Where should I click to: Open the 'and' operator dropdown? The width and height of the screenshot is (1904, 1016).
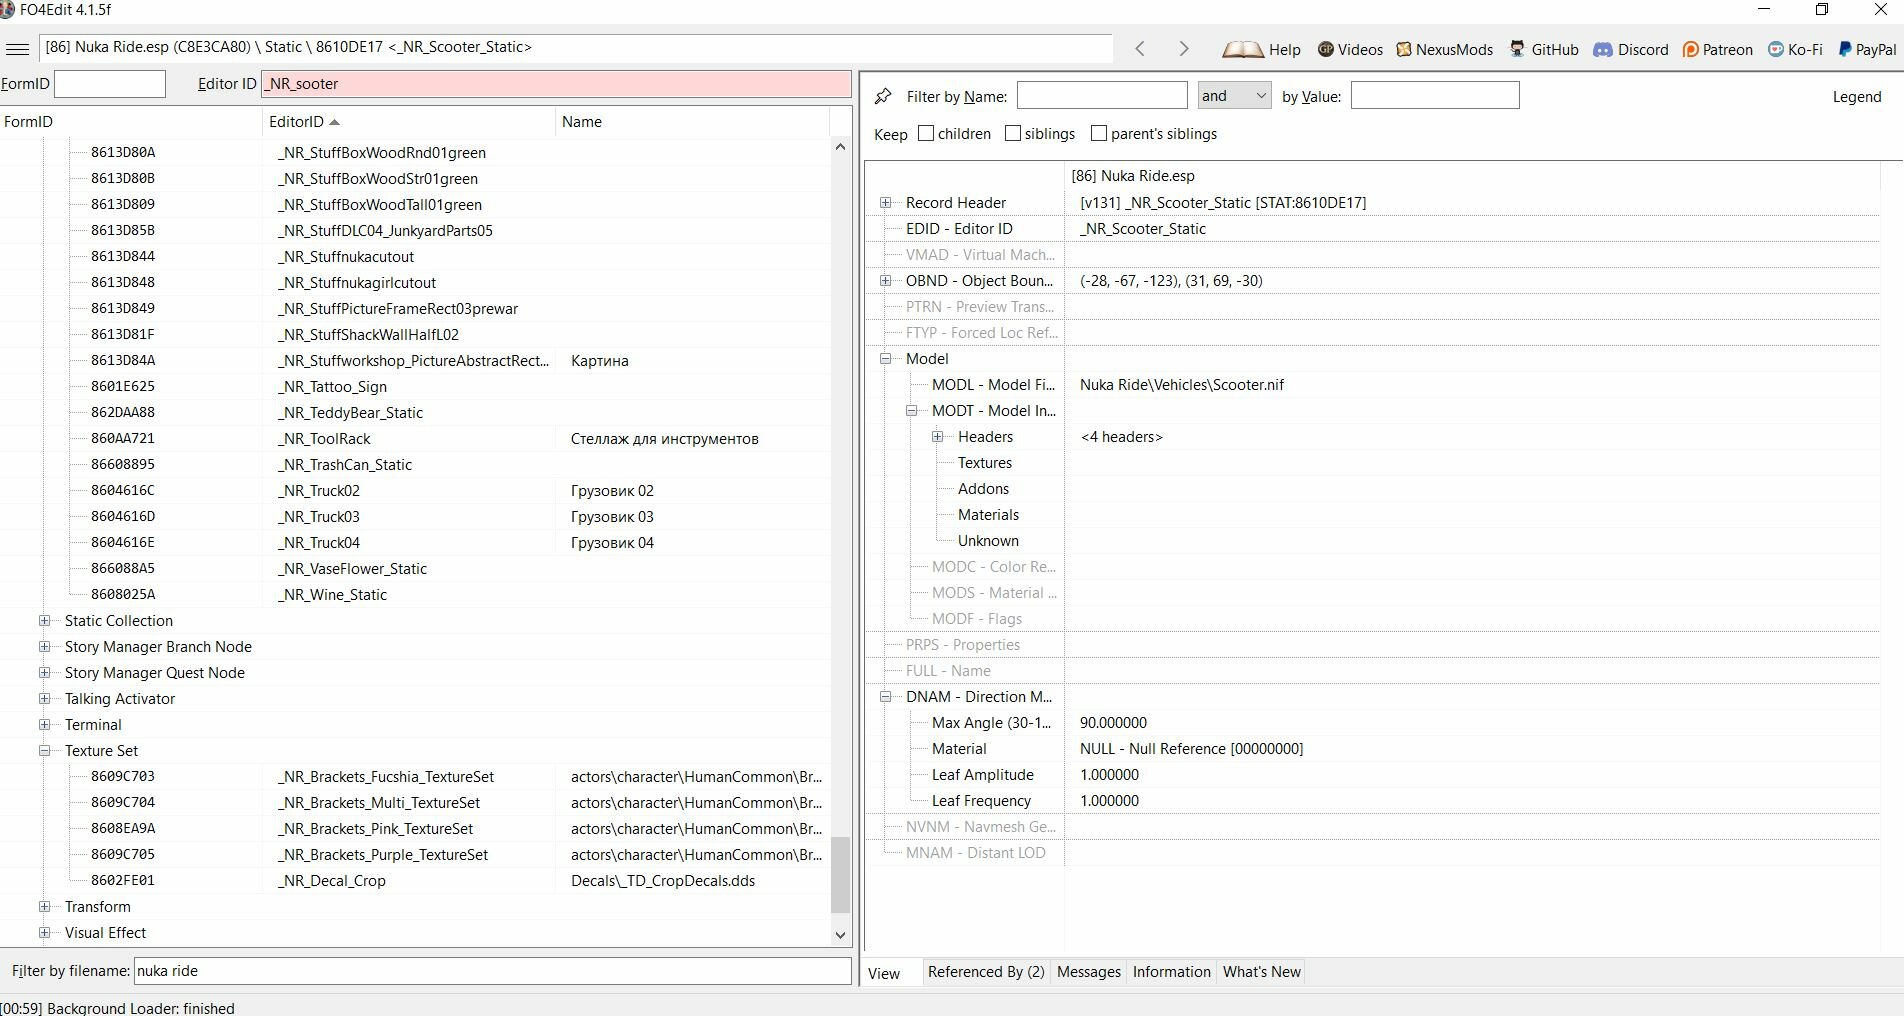1234,95
